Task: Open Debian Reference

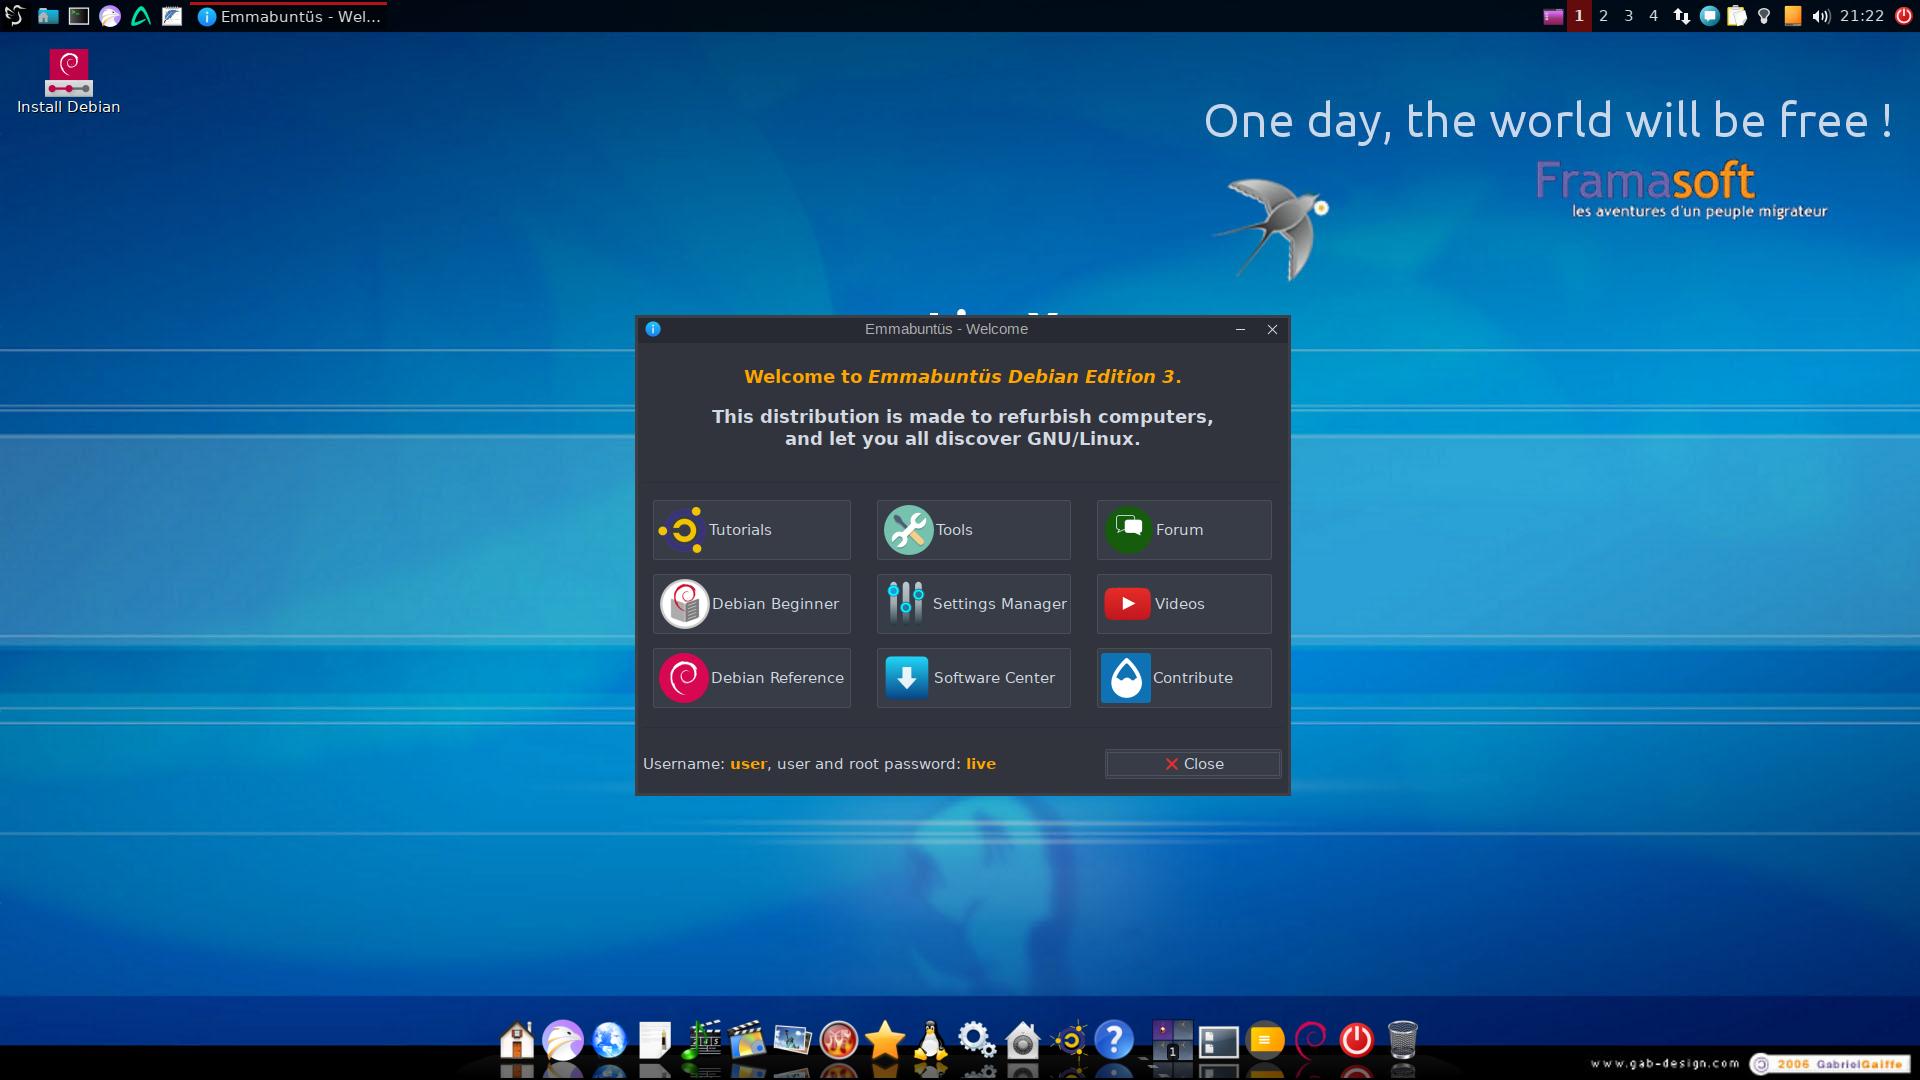Action: click(x=751, y=678)
